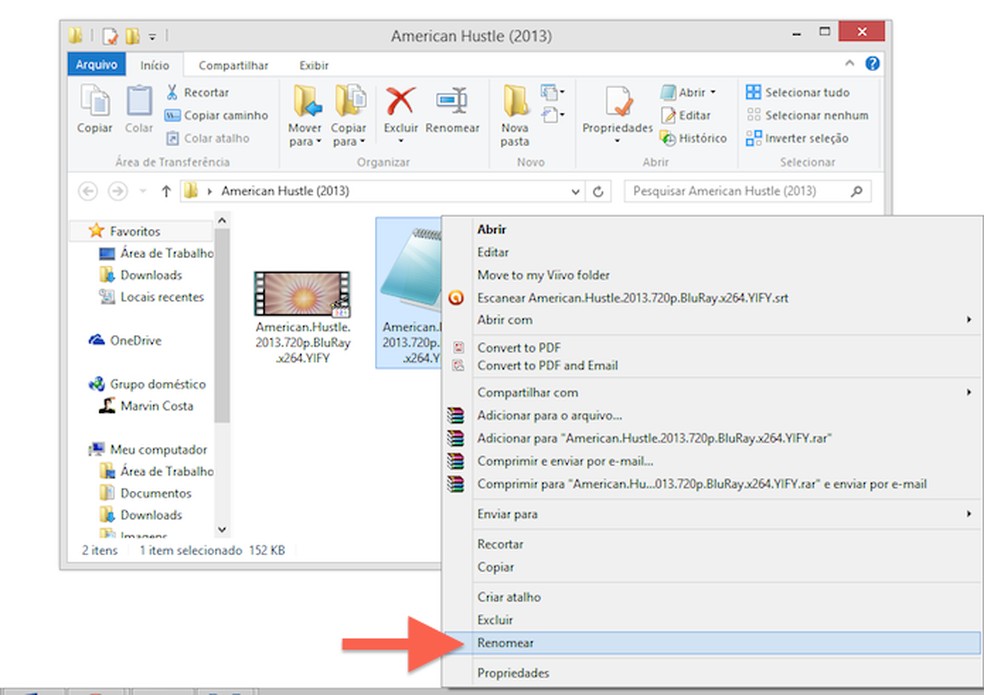Expand Compartilhar com submenu

712,392
